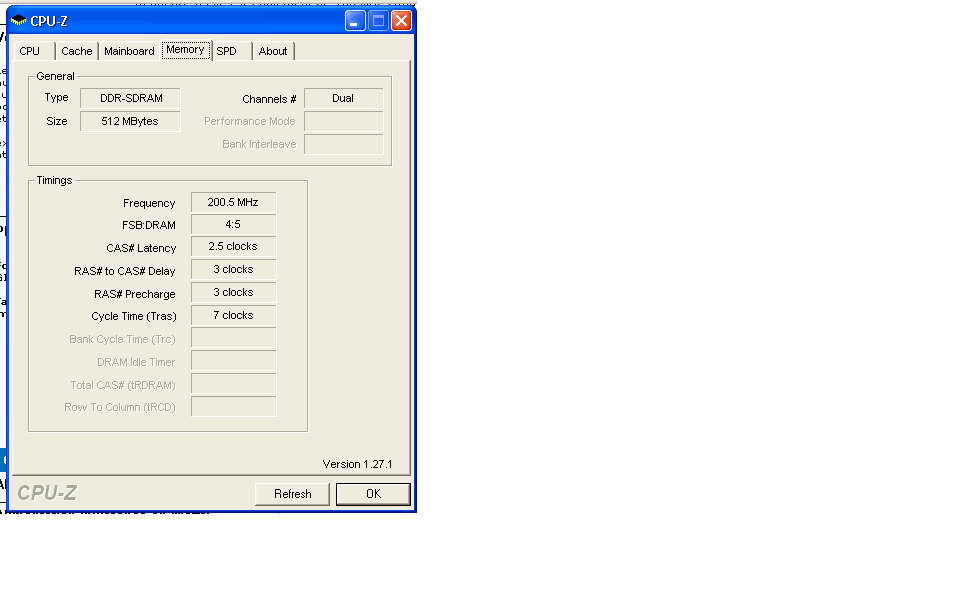The image size is (962, 615).
Task: Select the Mainboard tab
Action: pyautogui.click(x=129, y=51)
